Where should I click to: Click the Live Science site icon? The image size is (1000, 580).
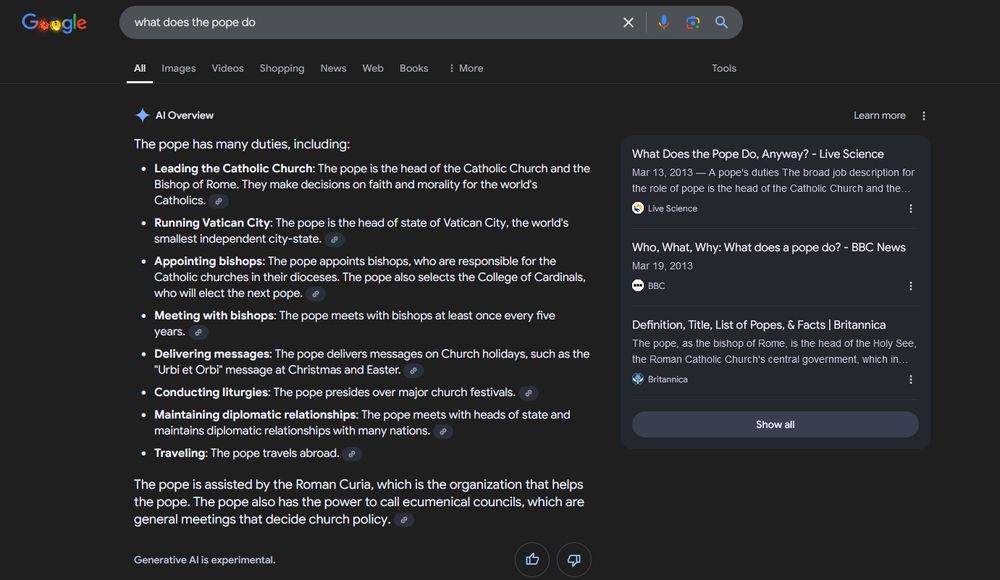pyautogui.click(x=638, y=208)
